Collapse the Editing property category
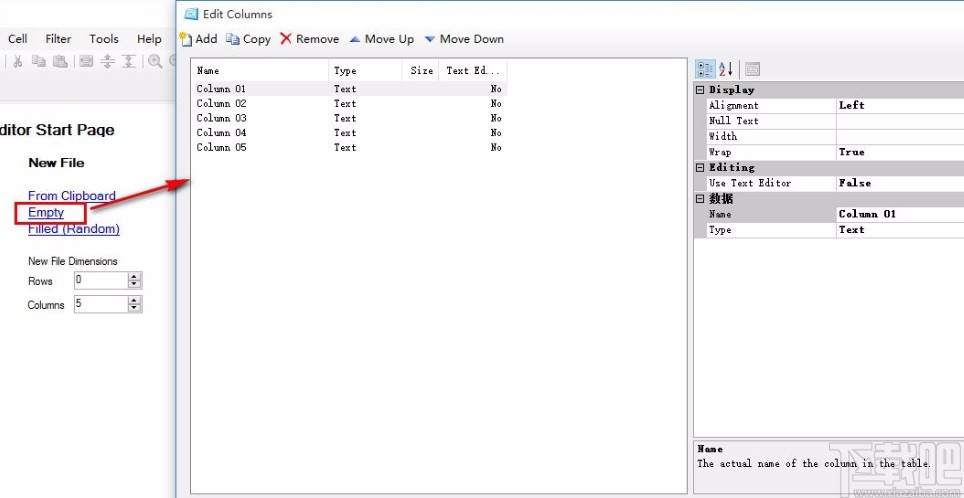Viewport: 964px width, 498px height. pos(700,167)
